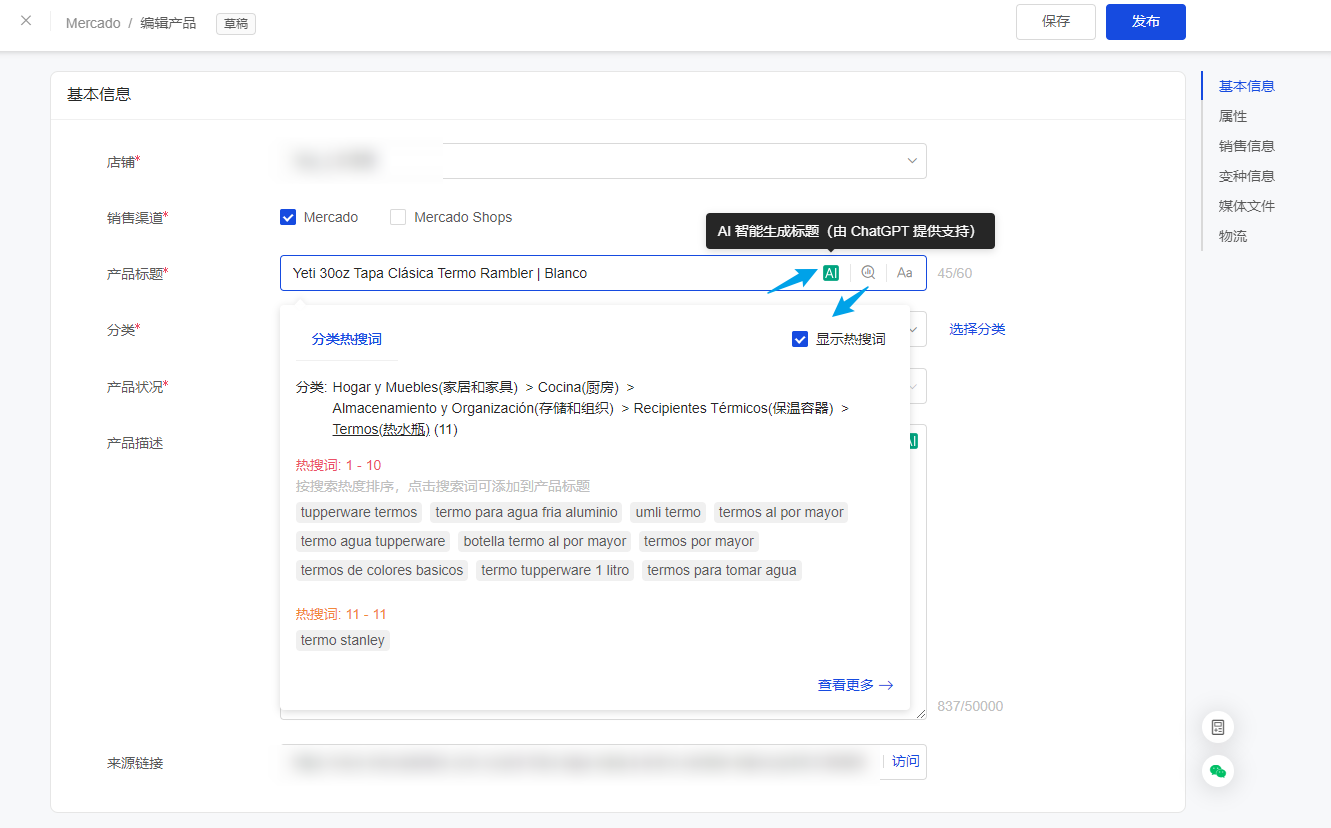Toggle the Mercado sales channel checkbox
The image size is (1331, 828).
(x=288, y=217)
